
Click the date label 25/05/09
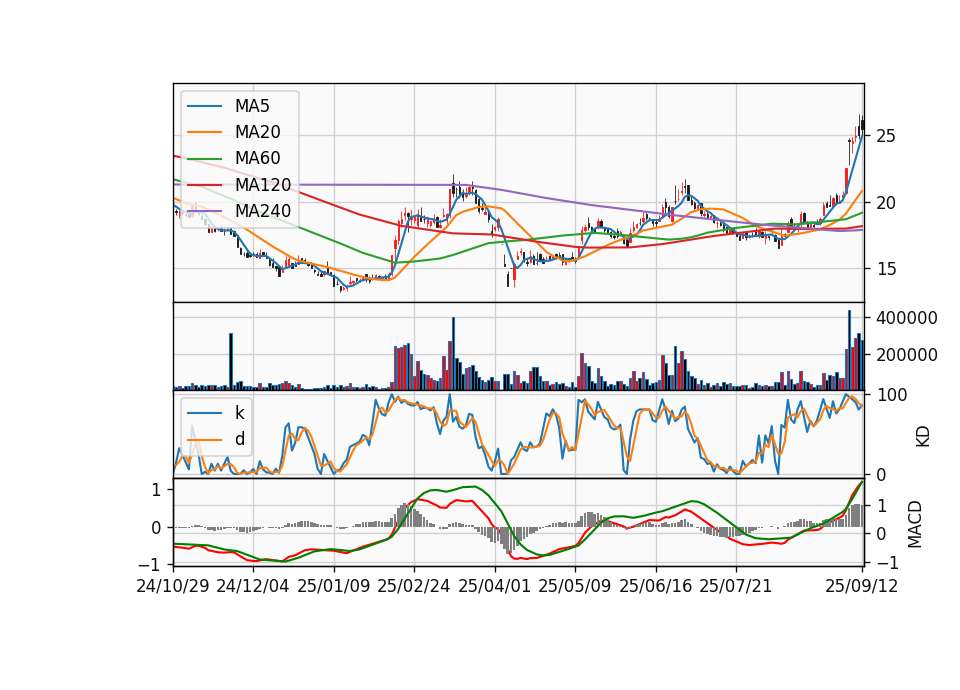click(574, 587)
